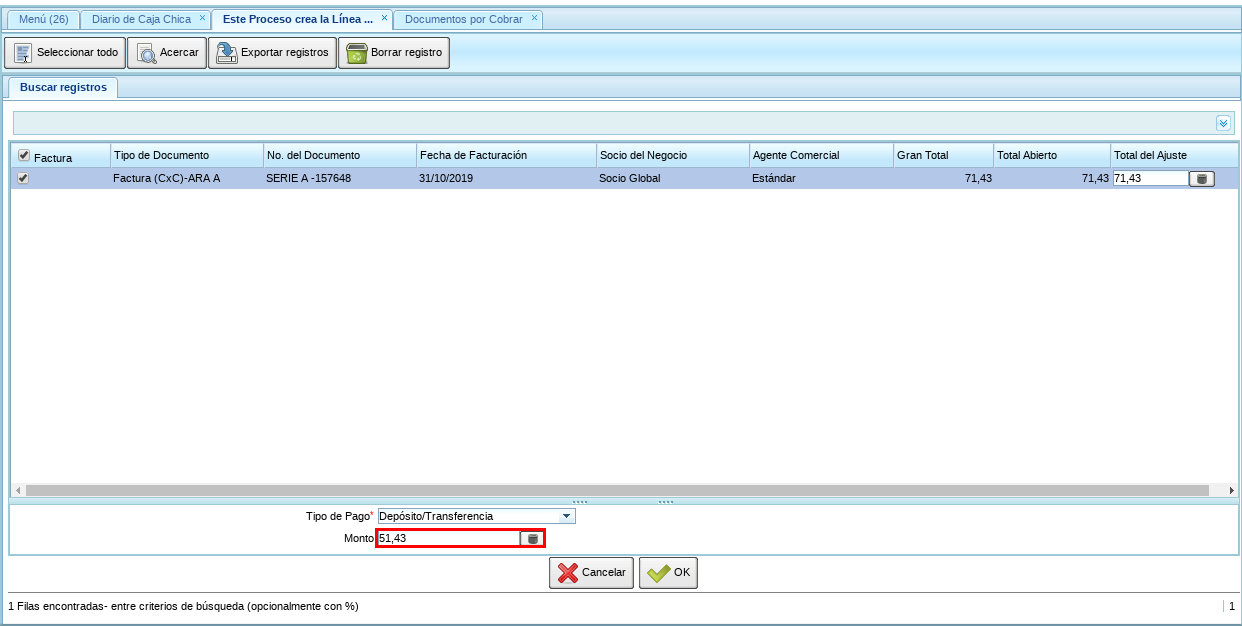This screenshot has height=626, width=1242.
Task: Expand the search criteria panel chevron
Action: [1223, 123]
